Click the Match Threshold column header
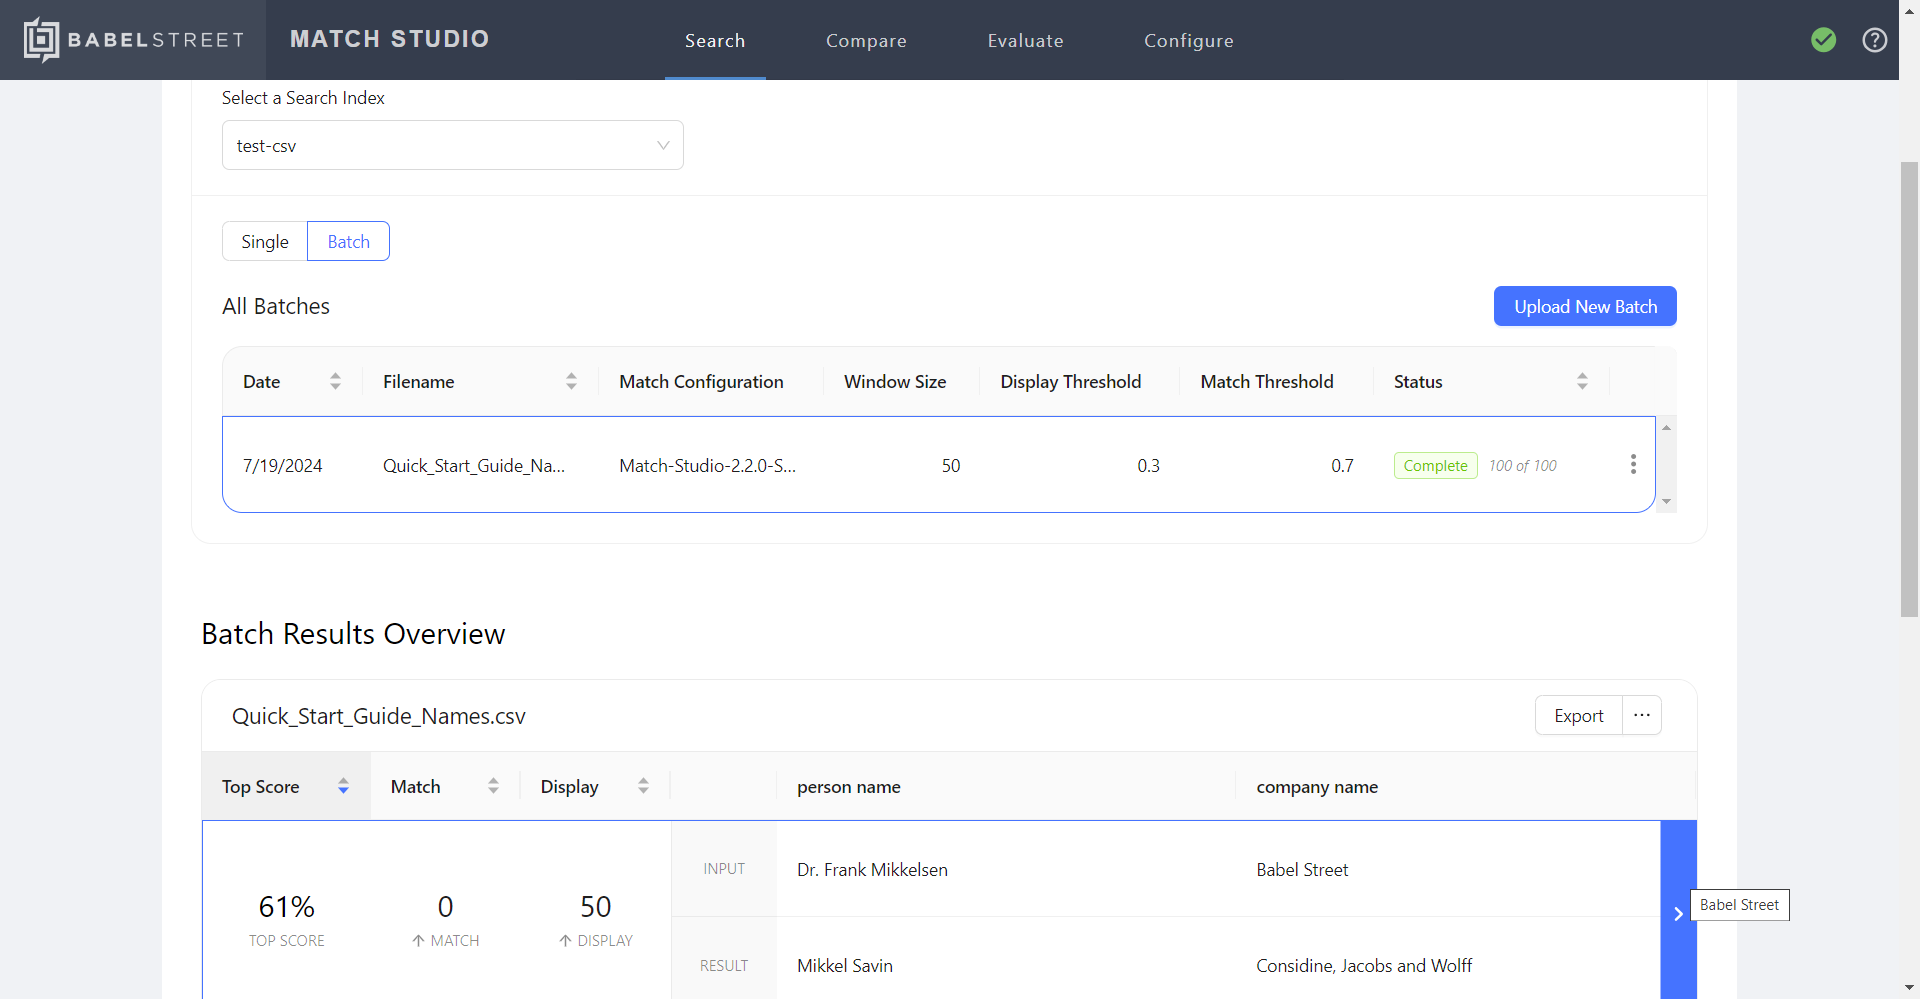This screenshot has height=999, width=1920. [x=1267, y=381]
